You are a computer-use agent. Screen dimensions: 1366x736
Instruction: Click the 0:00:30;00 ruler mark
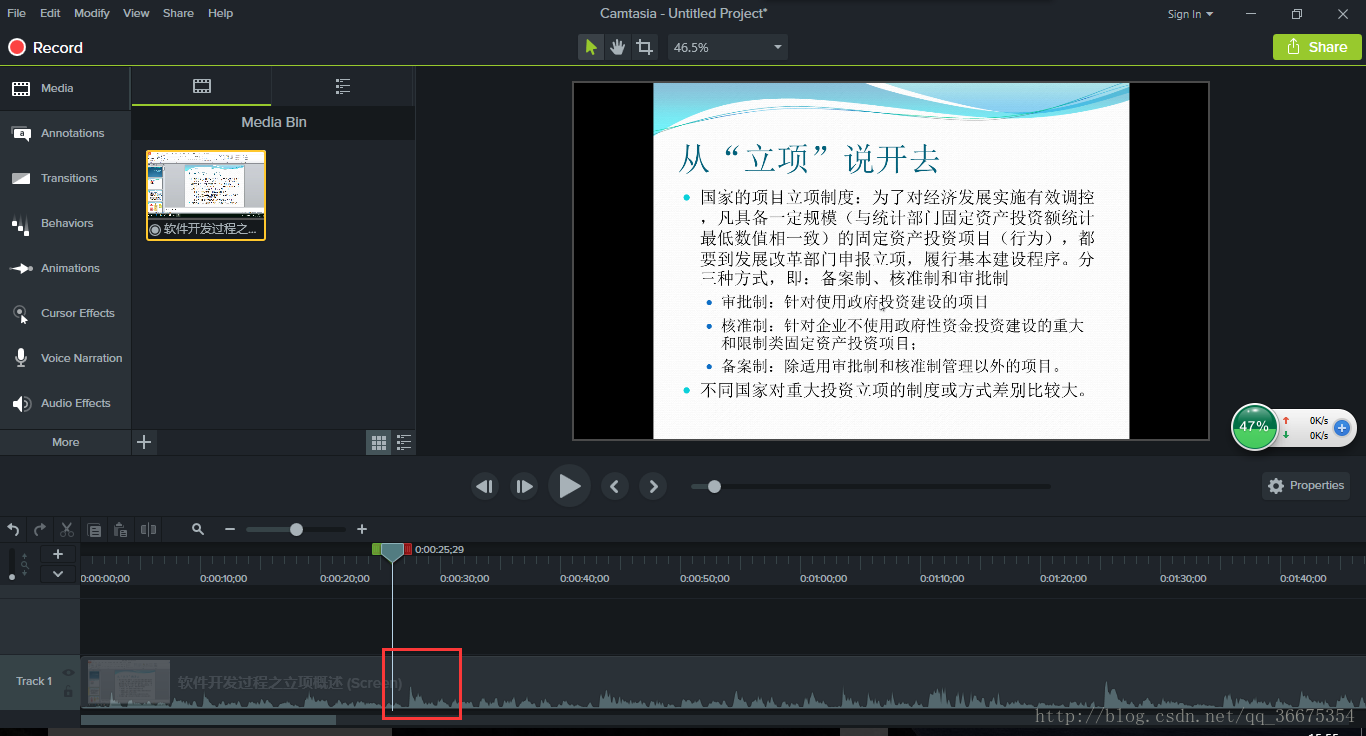click(465, 579)
